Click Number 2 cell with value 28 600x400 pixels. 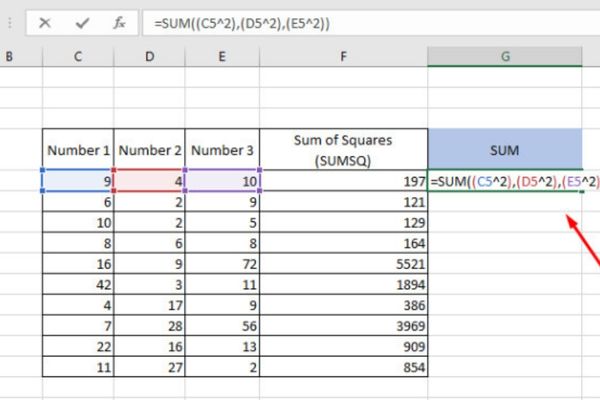click(x=149, y=326)
